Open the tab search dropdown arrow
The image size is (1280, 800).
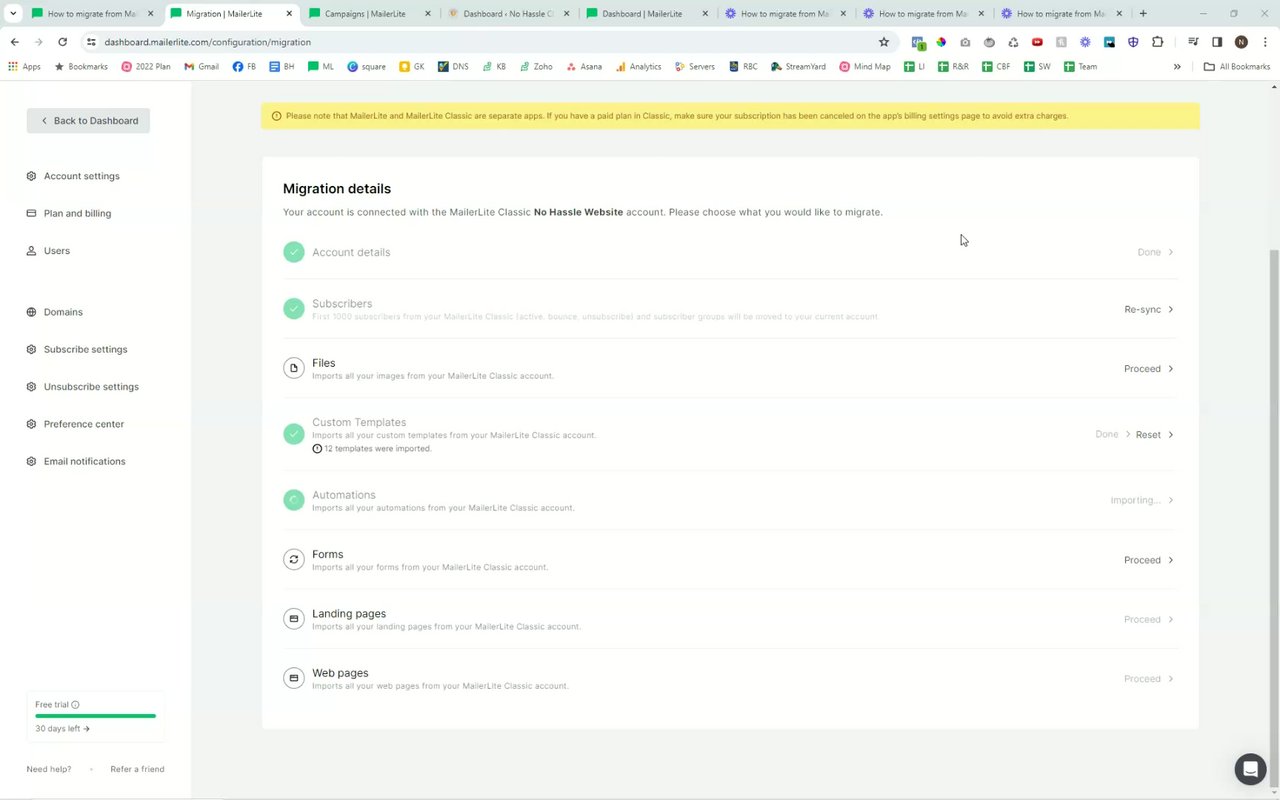(x=13, y=14)
